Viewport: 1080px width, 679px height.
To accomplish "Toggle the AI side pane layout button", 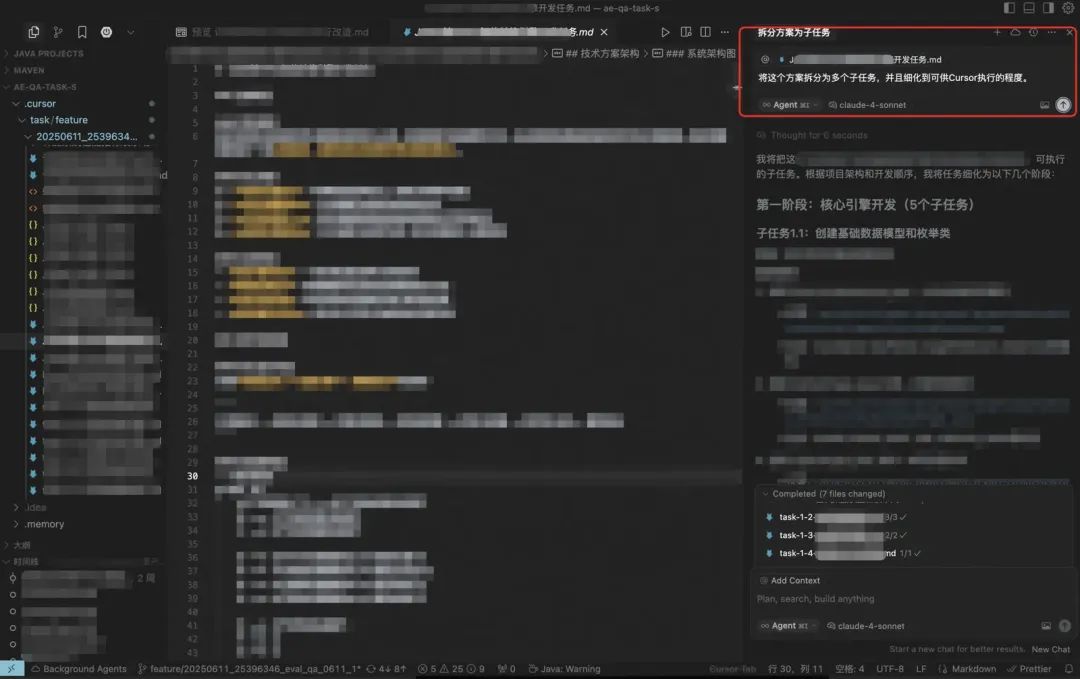I will 1047,8.
